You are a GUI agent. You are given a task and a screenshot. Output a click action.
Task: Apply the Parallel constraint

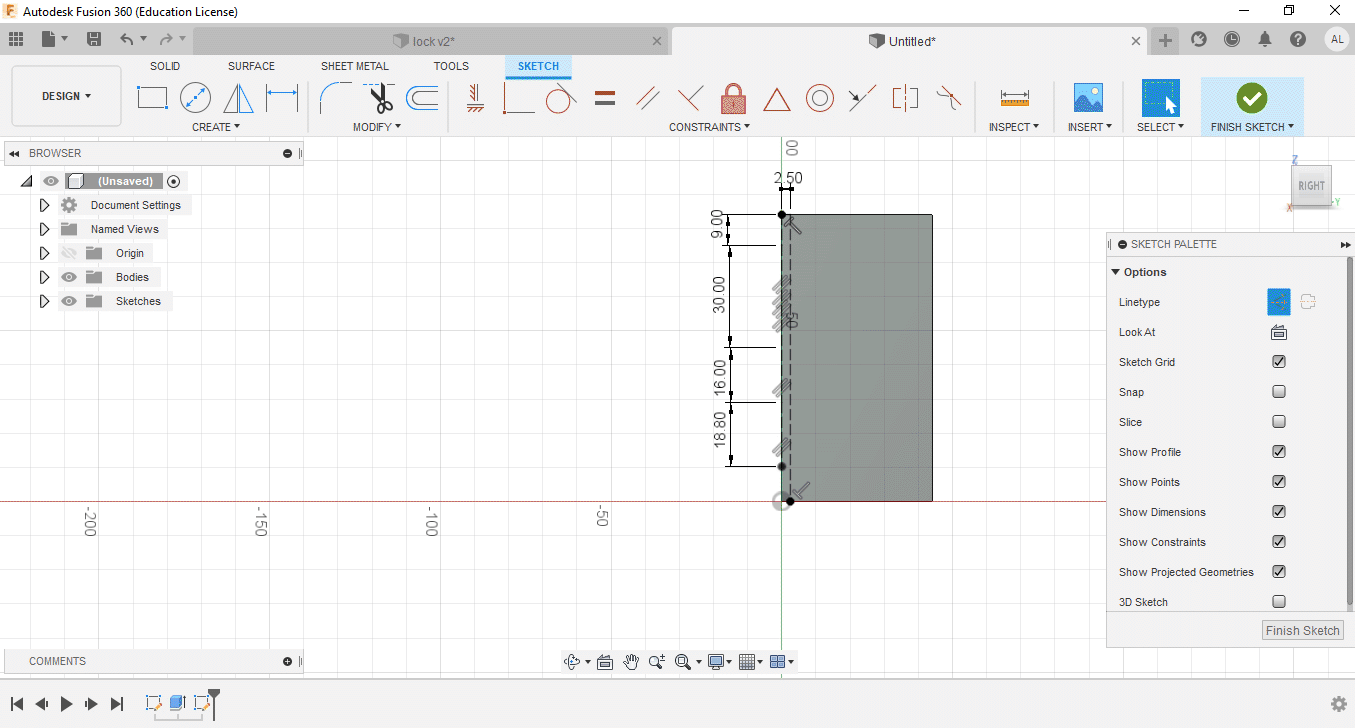coord(648,98)
